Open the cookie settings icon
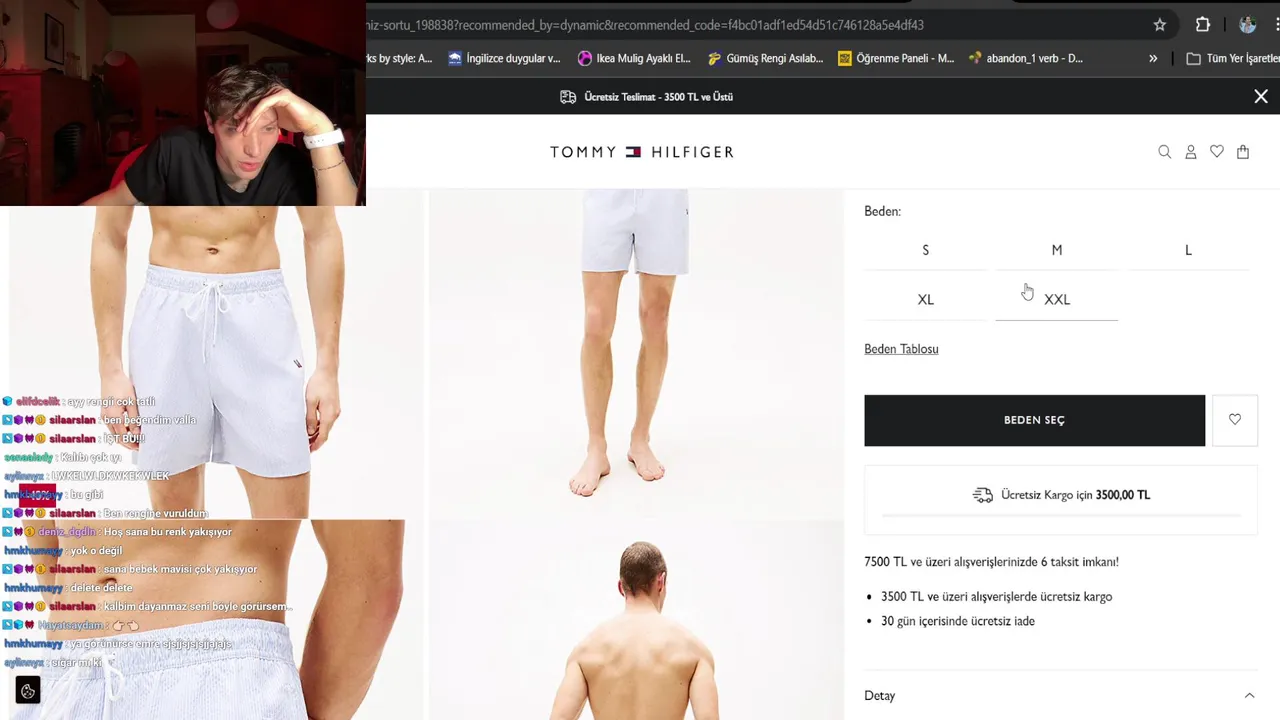 [x=28, y=691]
